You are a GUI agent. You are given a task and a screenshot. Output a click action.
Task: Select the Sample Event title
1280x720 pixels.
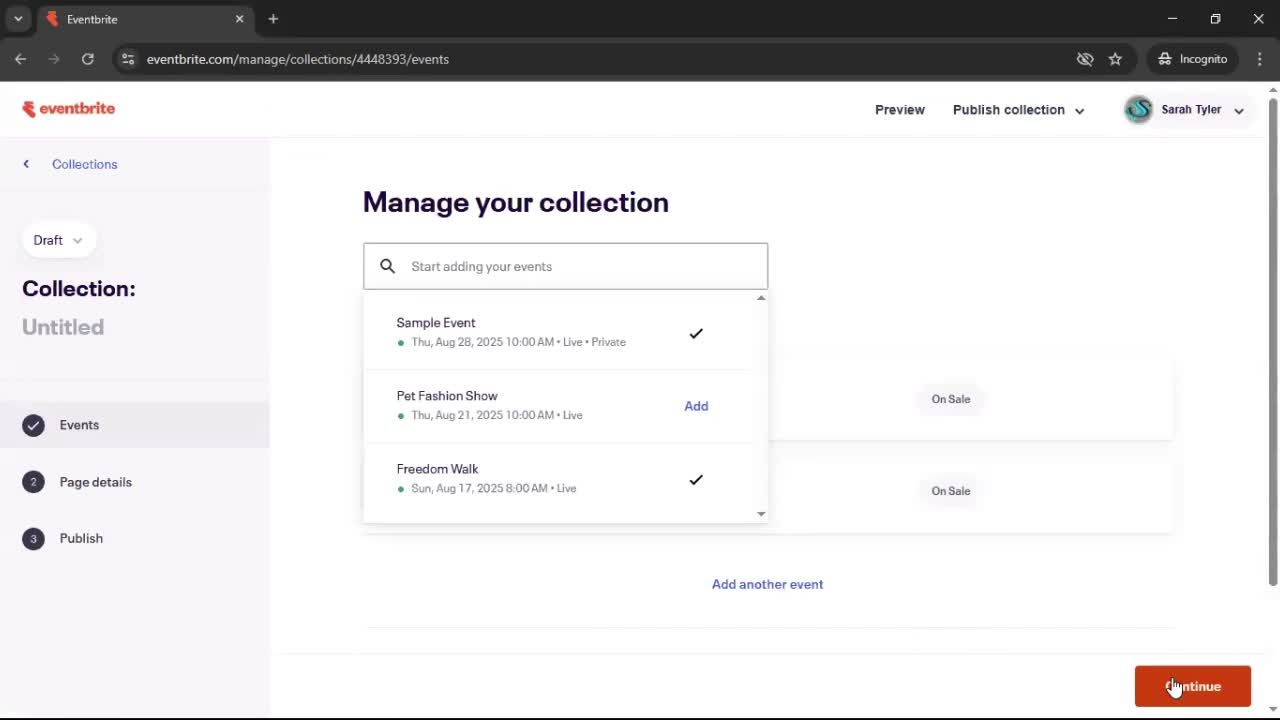tap(436, 323)
